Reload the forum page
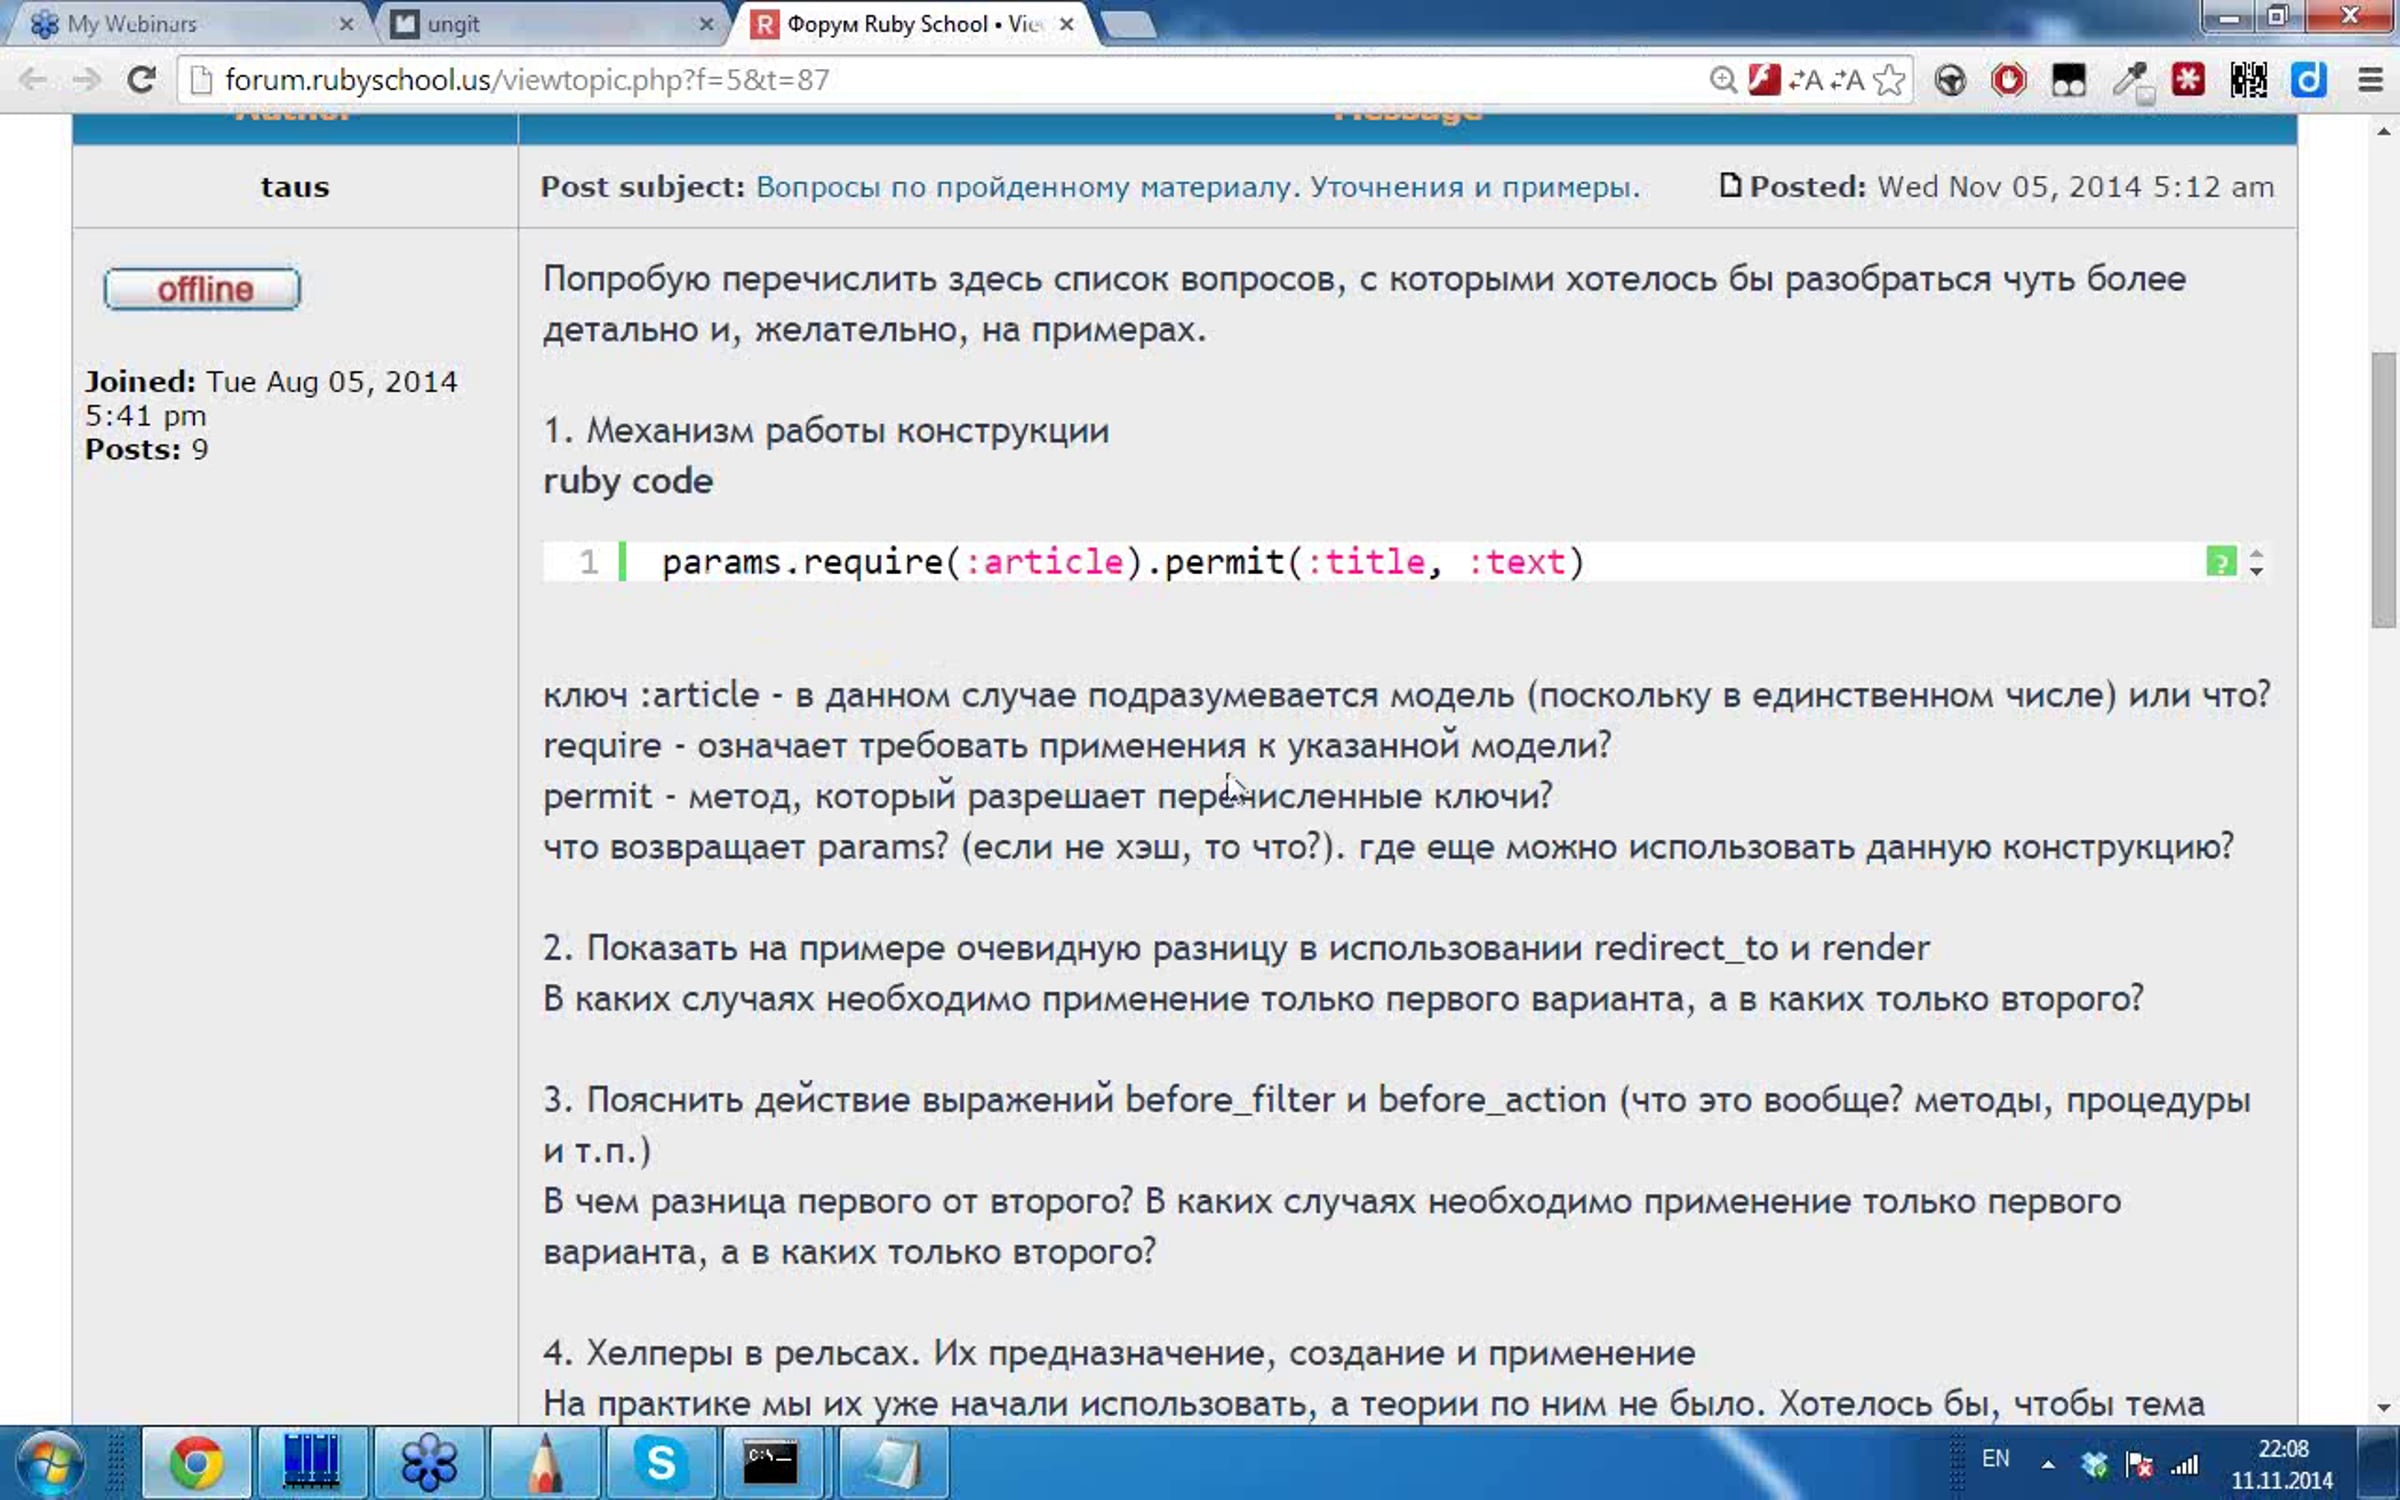The image size is (2400, 1500). (141, 80)
